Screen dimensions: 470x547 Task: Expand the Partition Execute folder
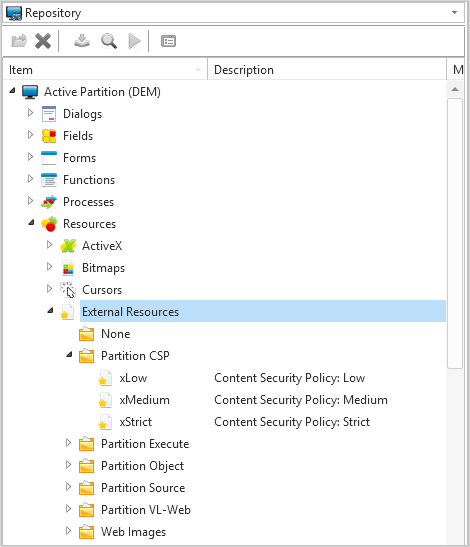68,443
